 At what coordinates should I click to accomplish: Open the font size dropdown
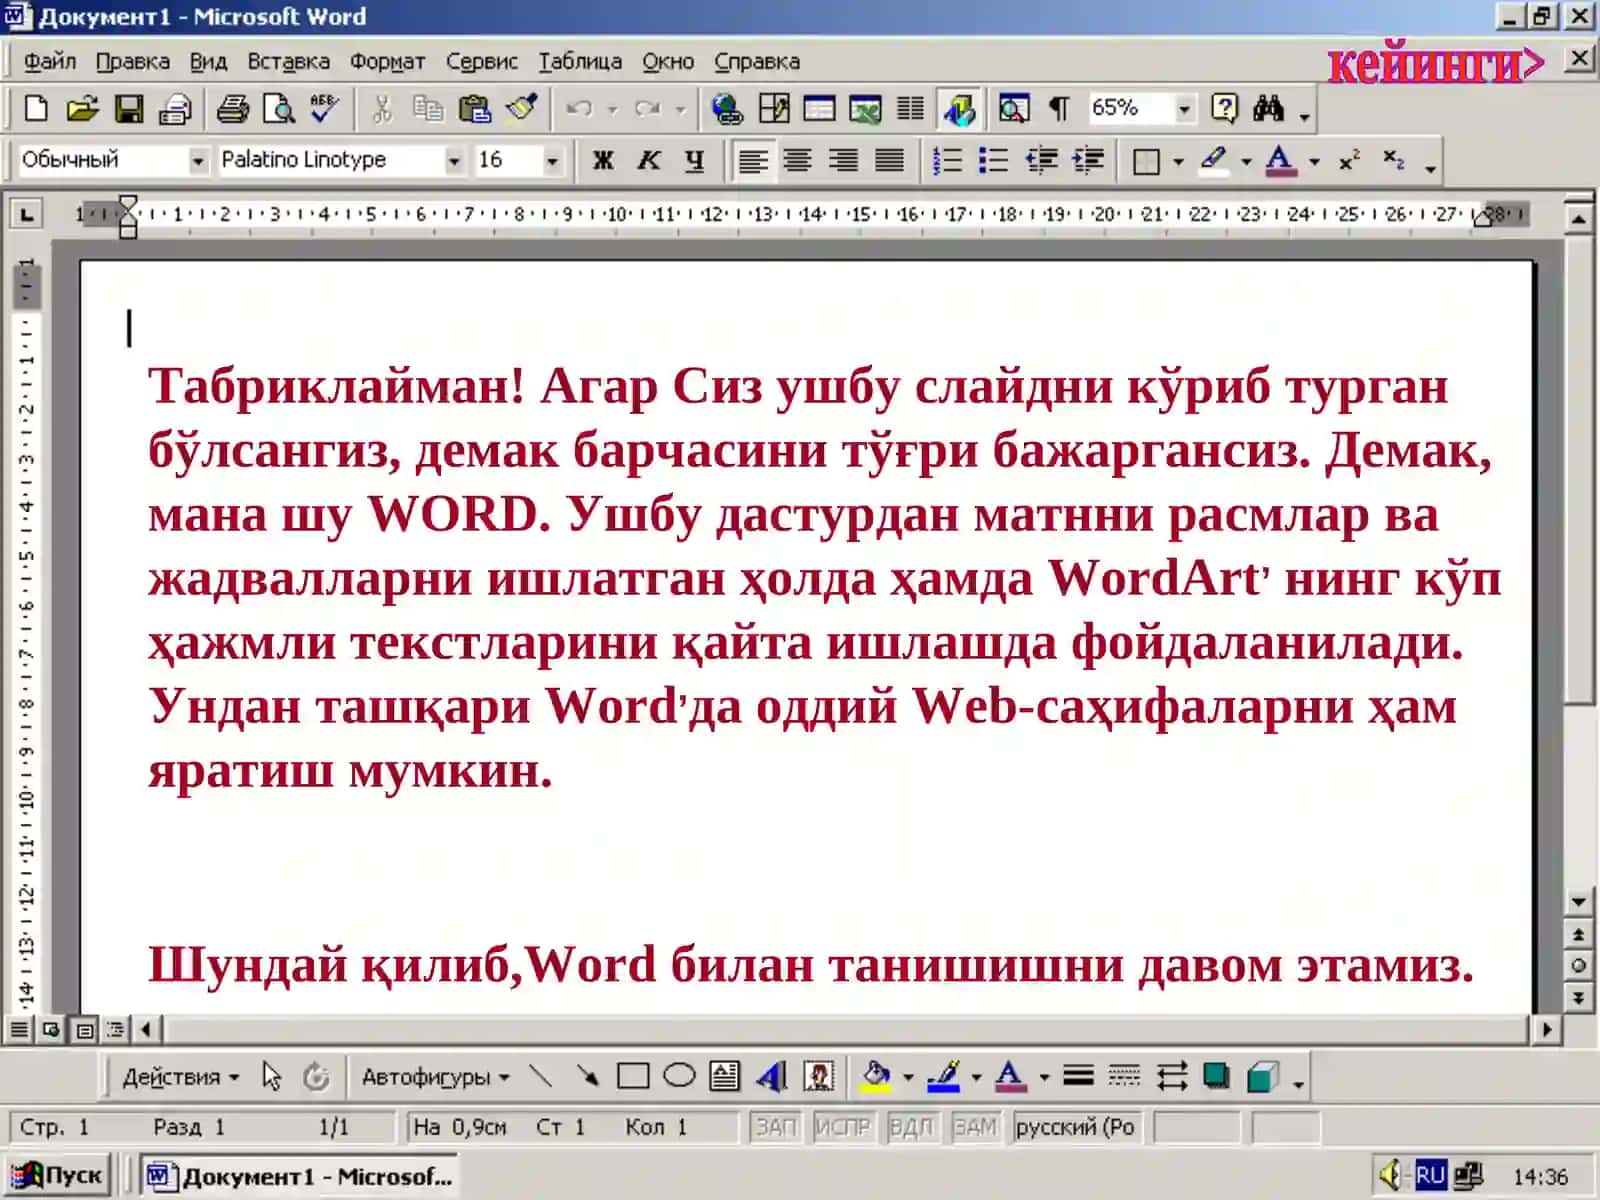click(x=552, y=160)
